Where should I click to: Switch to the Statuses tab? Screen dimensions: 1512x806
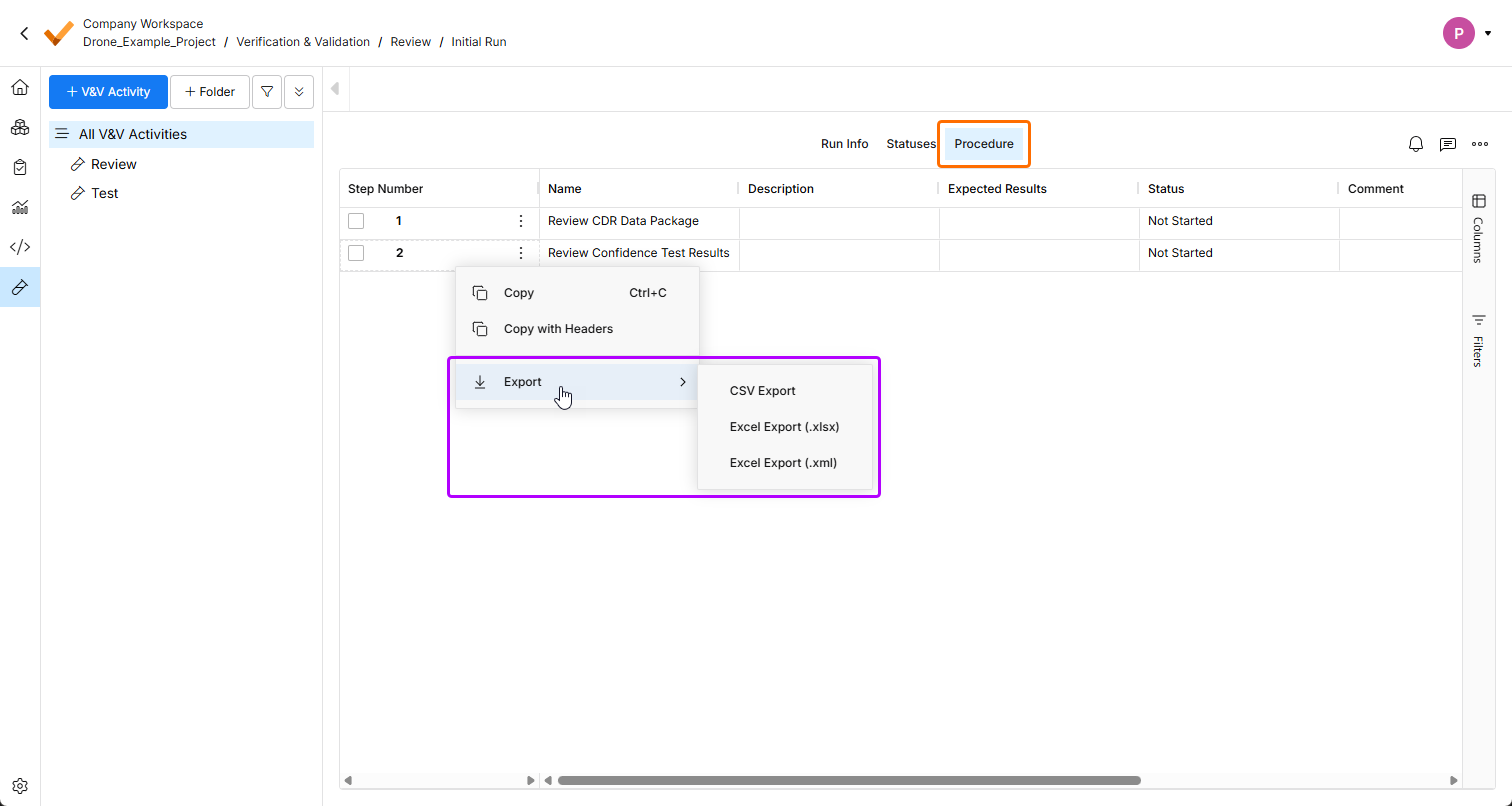tap(910, 144)
